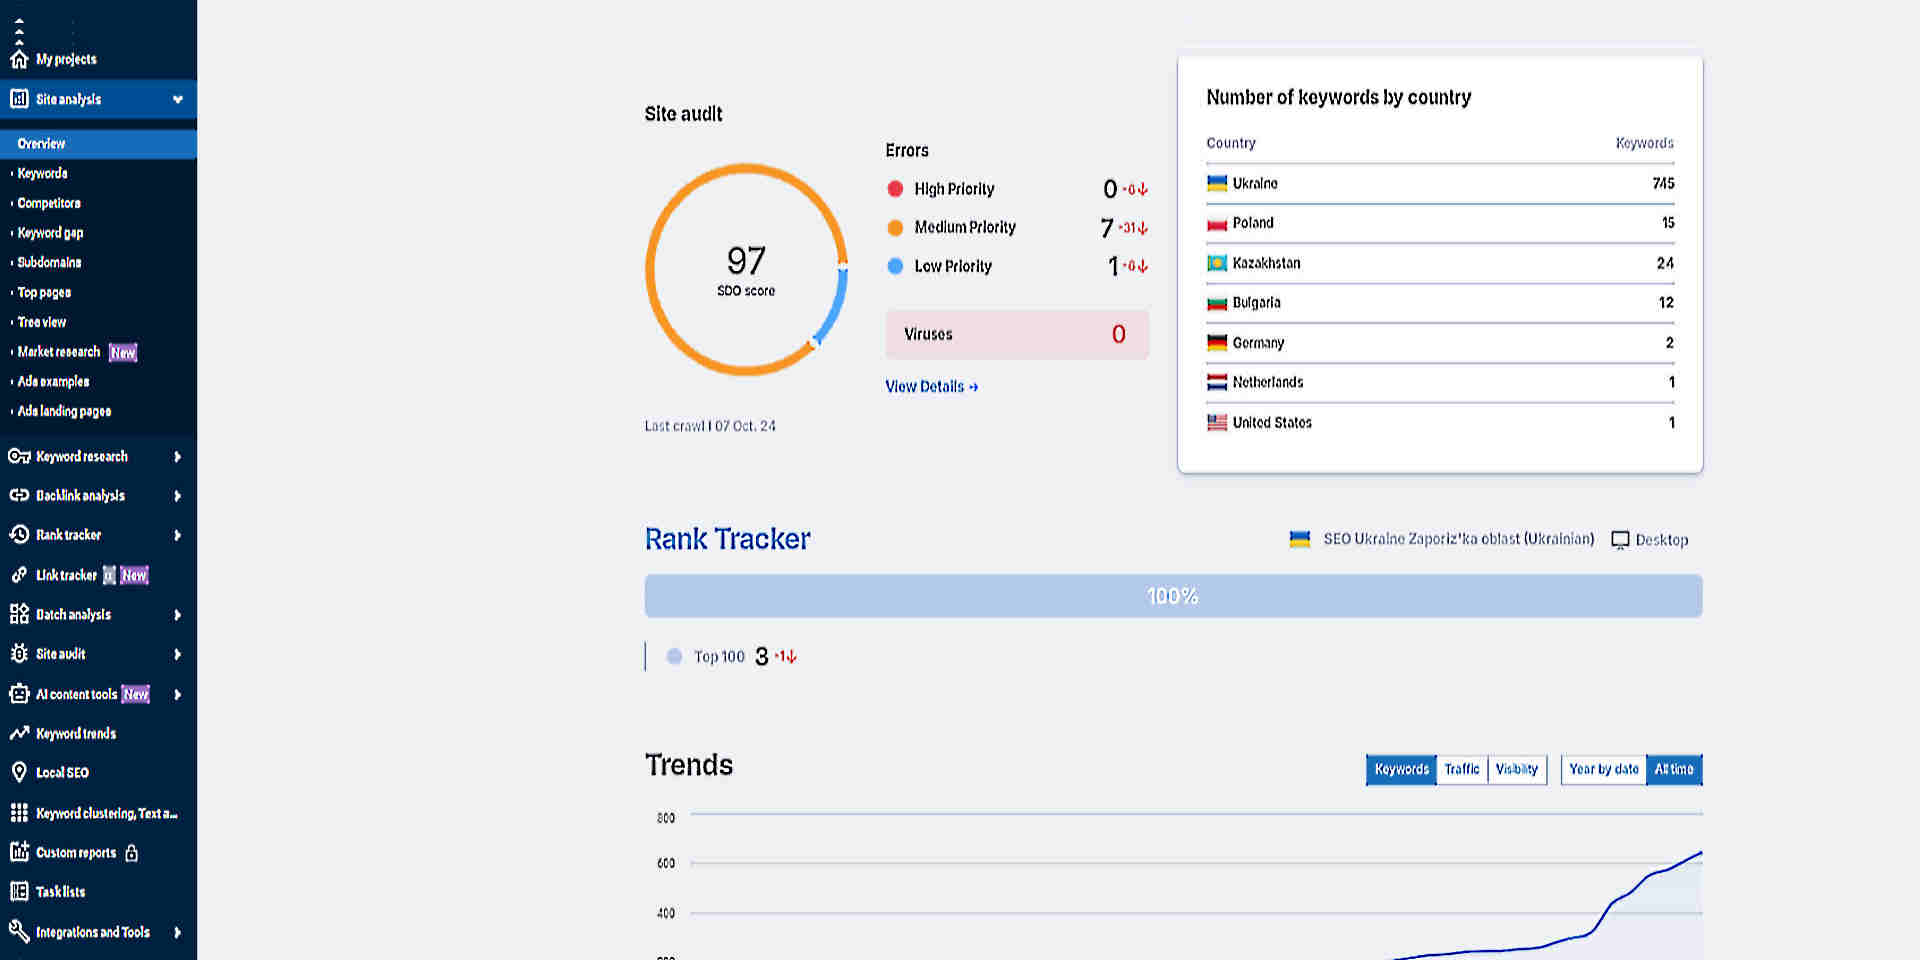Image resolution: width=1920 pixels, height=960 pixels.
Task: Select Year by date range
Action: point(1603,769)
